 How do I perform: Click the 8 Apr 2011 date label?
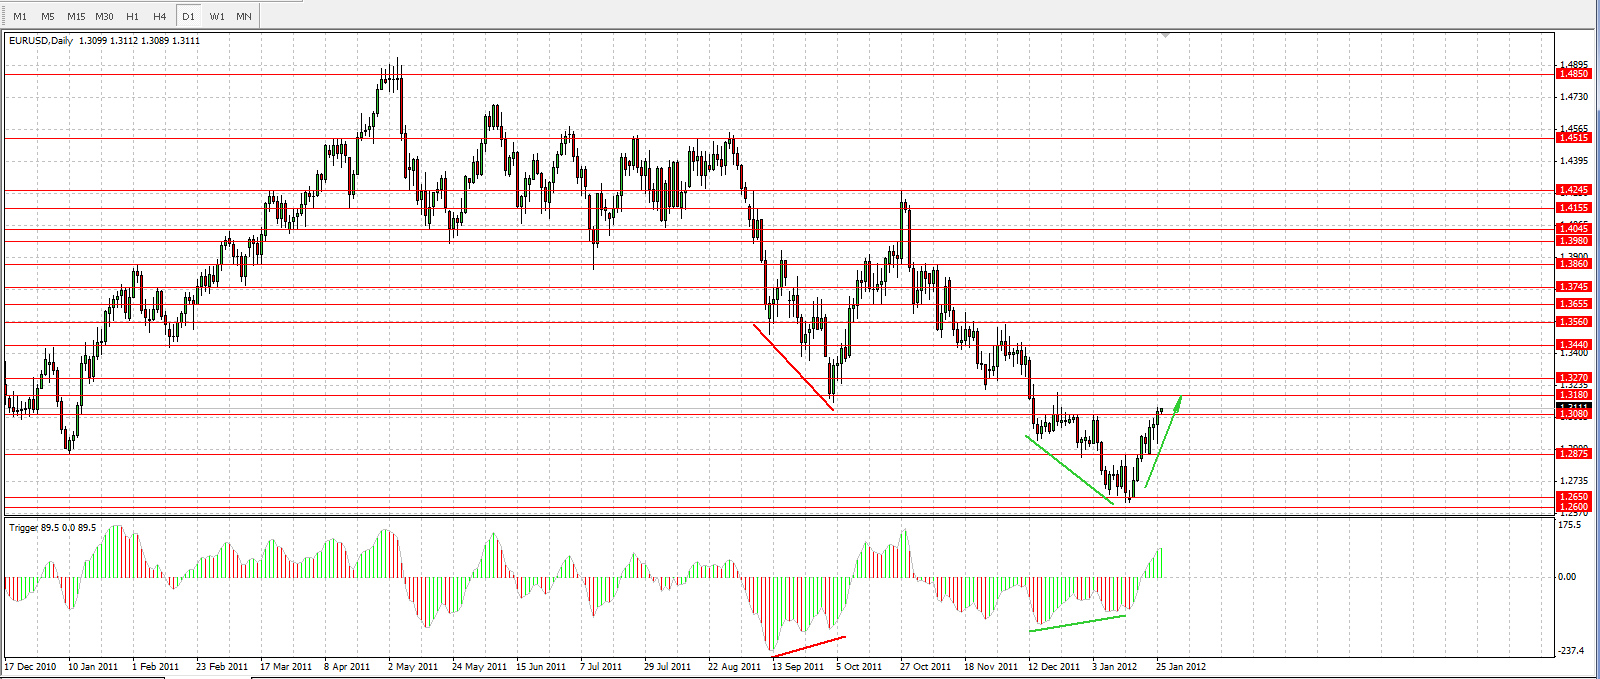[x=347, y=667]
